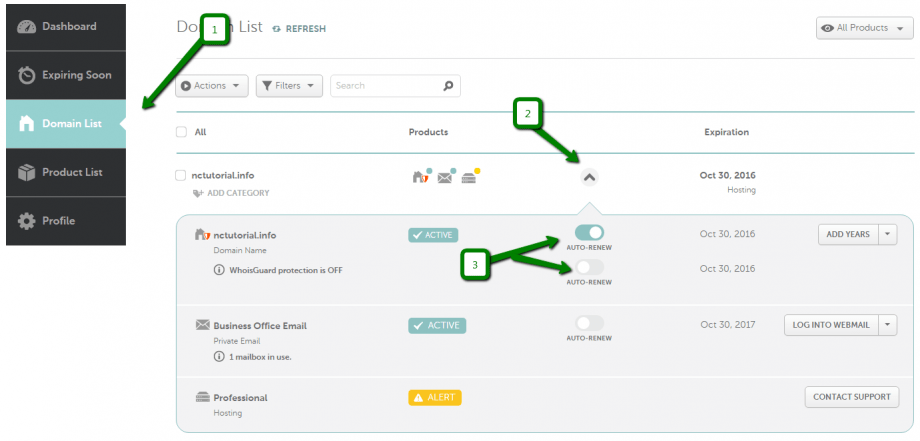Enable WhoisGuard auto-renew toggle

point(589,268)
